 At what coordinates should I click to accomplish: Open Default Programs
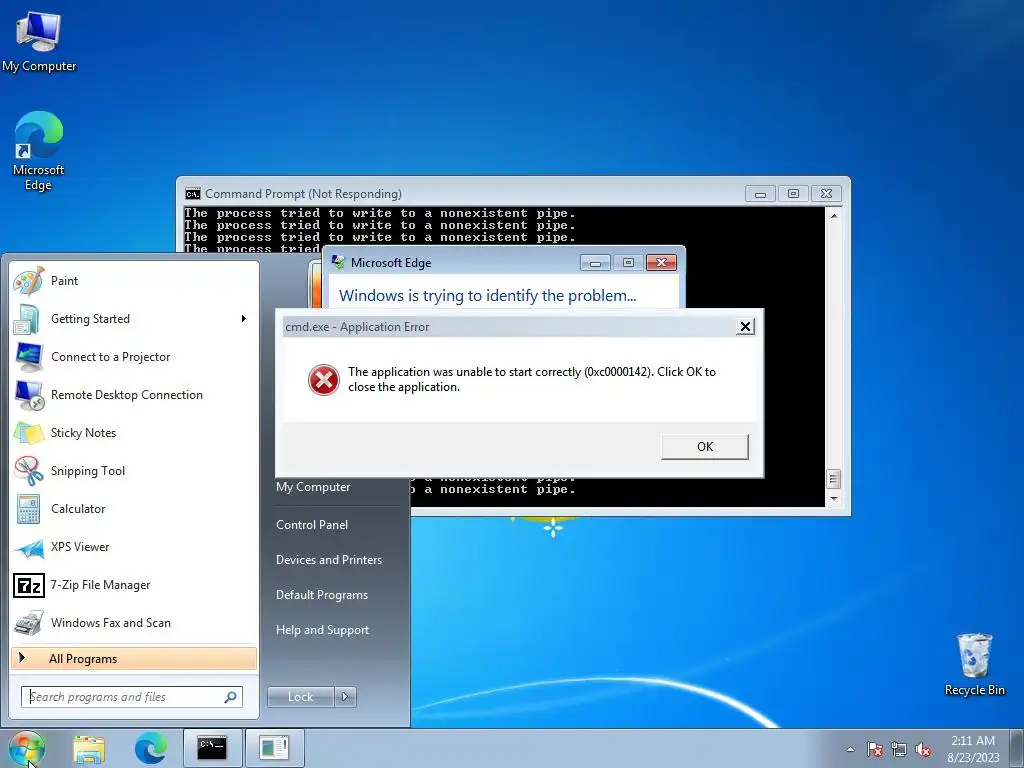(322, 595)
